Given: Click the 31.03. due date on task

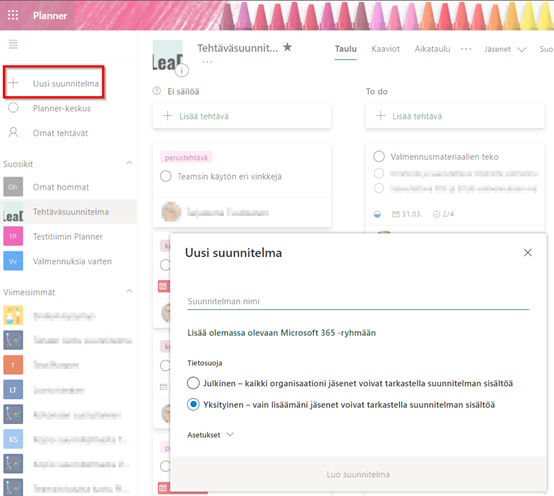Looking at the screenshot, I should (x=407, y=214).
